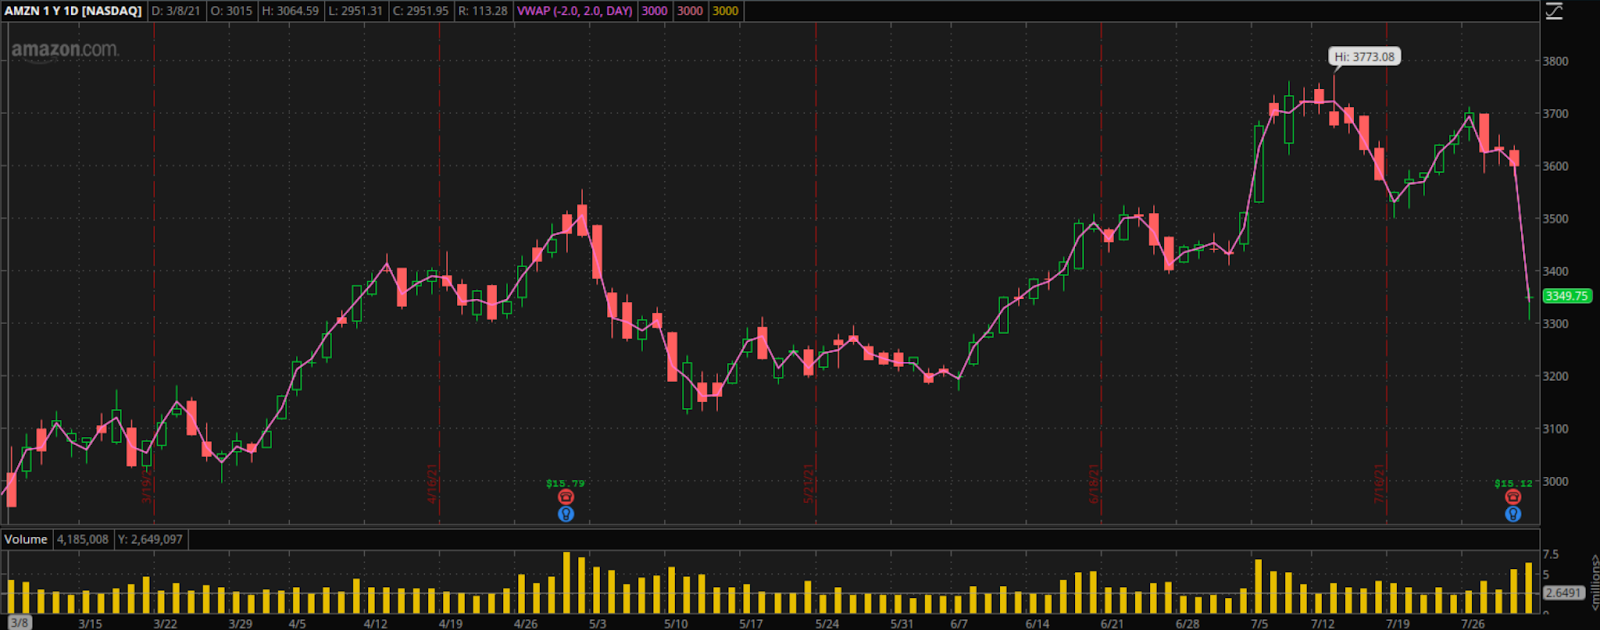Screen dimensions: 1600x630
Task: Click the 4/5 date axis label
Action: 297,623
